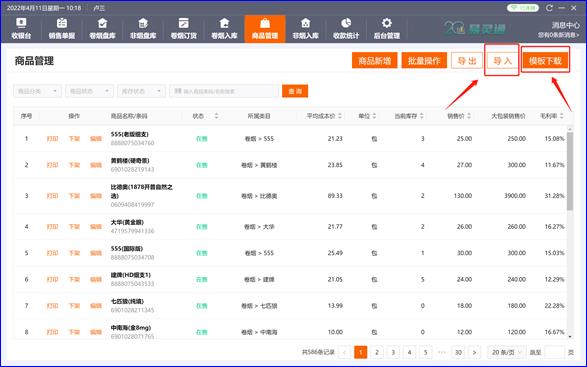Open the 销售单据 sales receipts module
Image resolution: width=587 pixels, height=367 pixels.
pyautogui.click(x=61, y=28)
